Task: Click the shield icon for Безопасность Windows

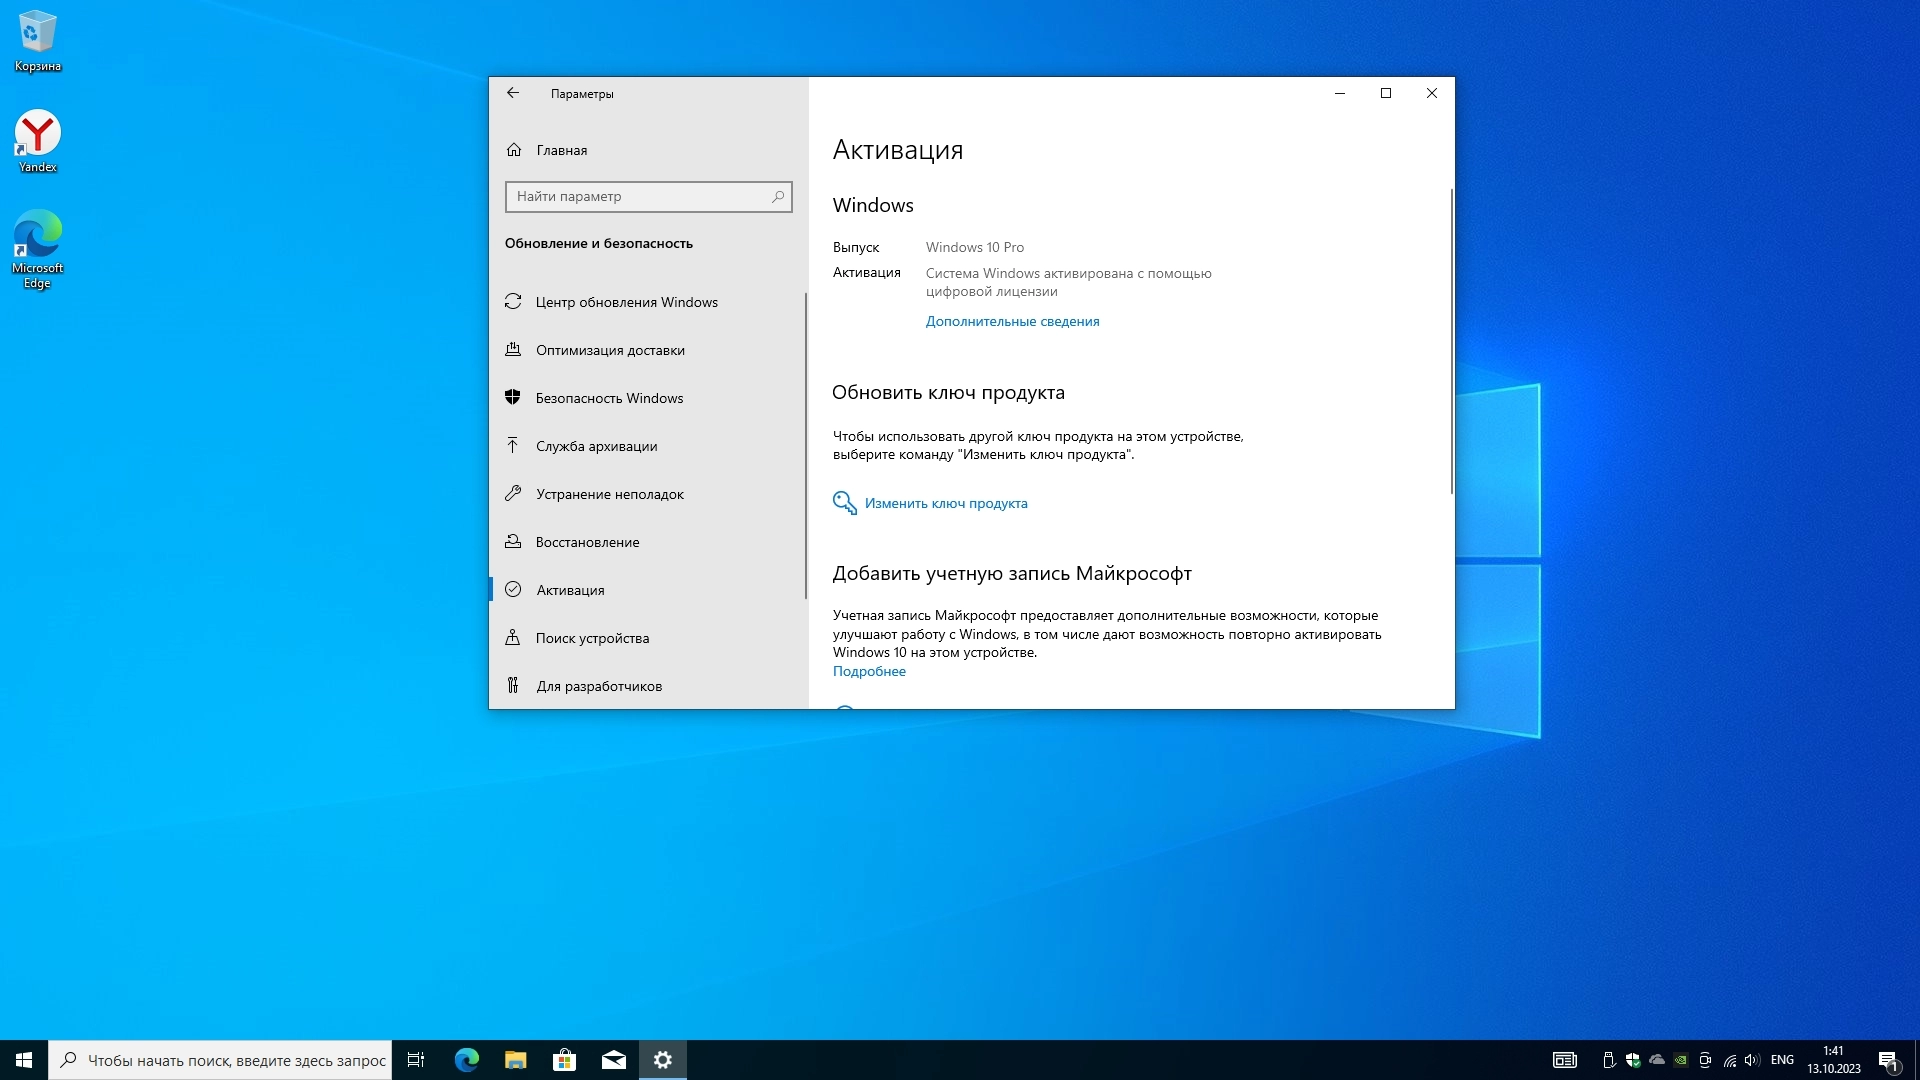Action: click(x=513, y=397)
